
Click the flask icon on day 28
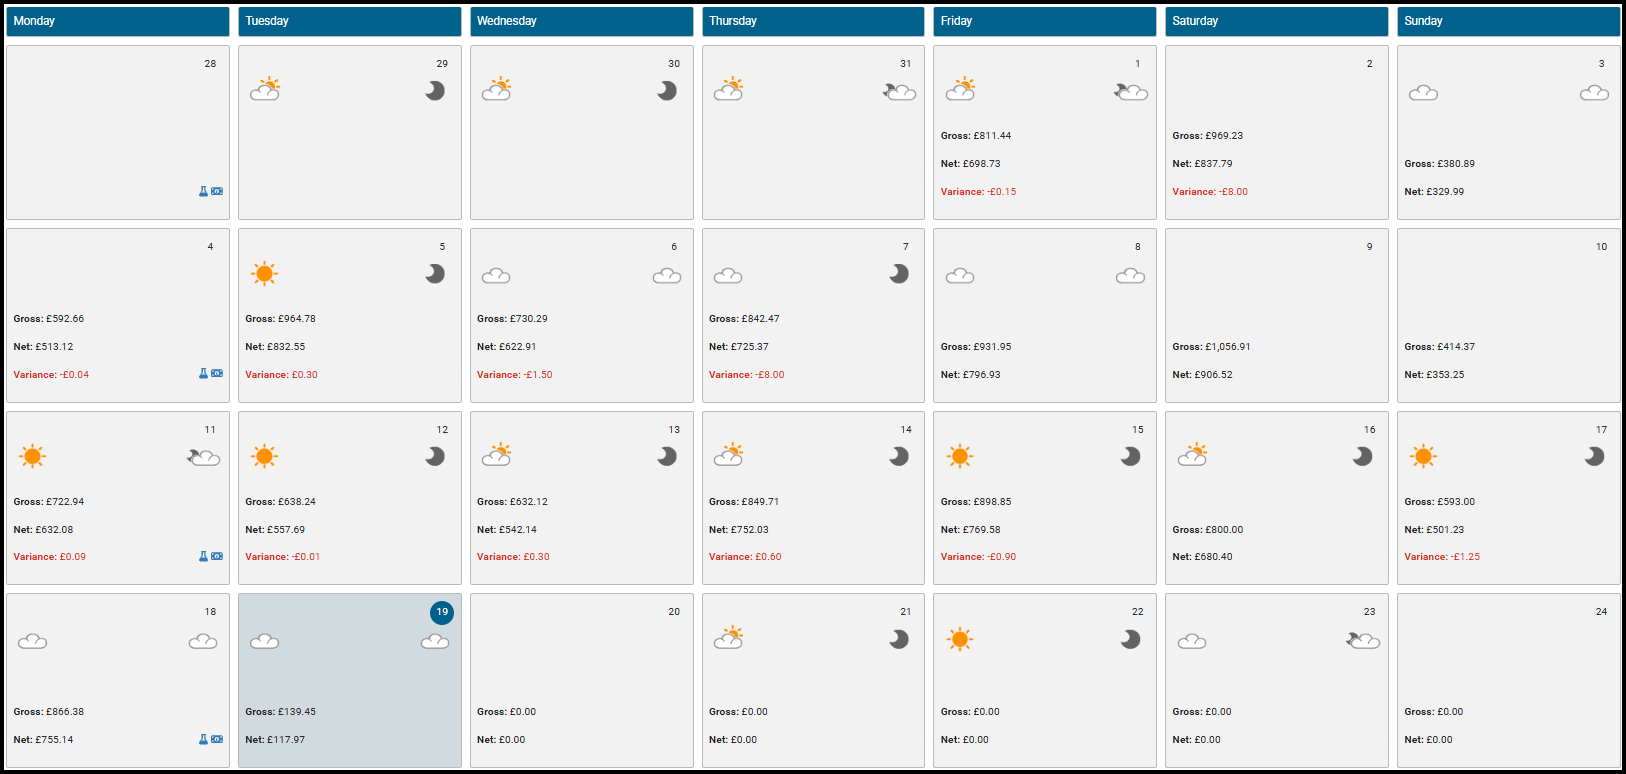[203, 191]
